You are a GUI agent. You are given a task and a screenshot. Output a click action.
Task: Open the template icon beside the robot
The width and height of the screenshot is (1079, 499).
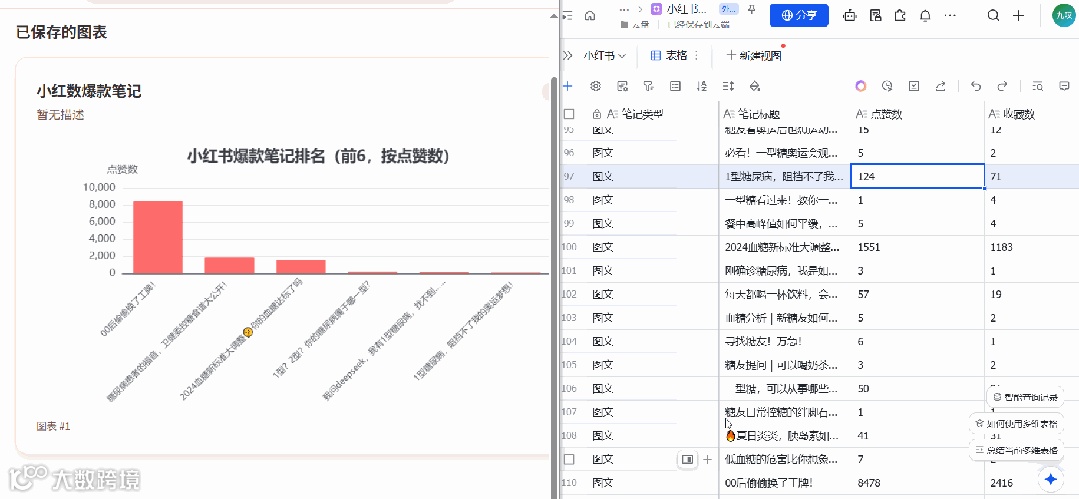[x=875, y=15]
